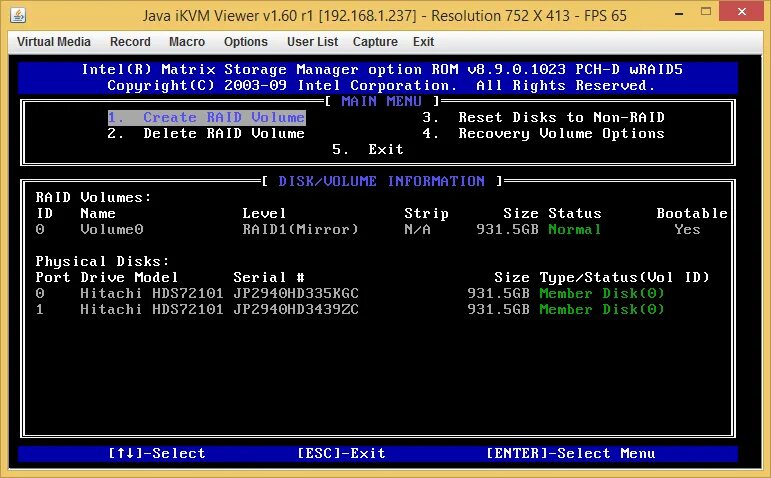Close the iKVM Viewer window
Image resolution: width=771 pixels, height=478 pixels.
tap(742, 11)
